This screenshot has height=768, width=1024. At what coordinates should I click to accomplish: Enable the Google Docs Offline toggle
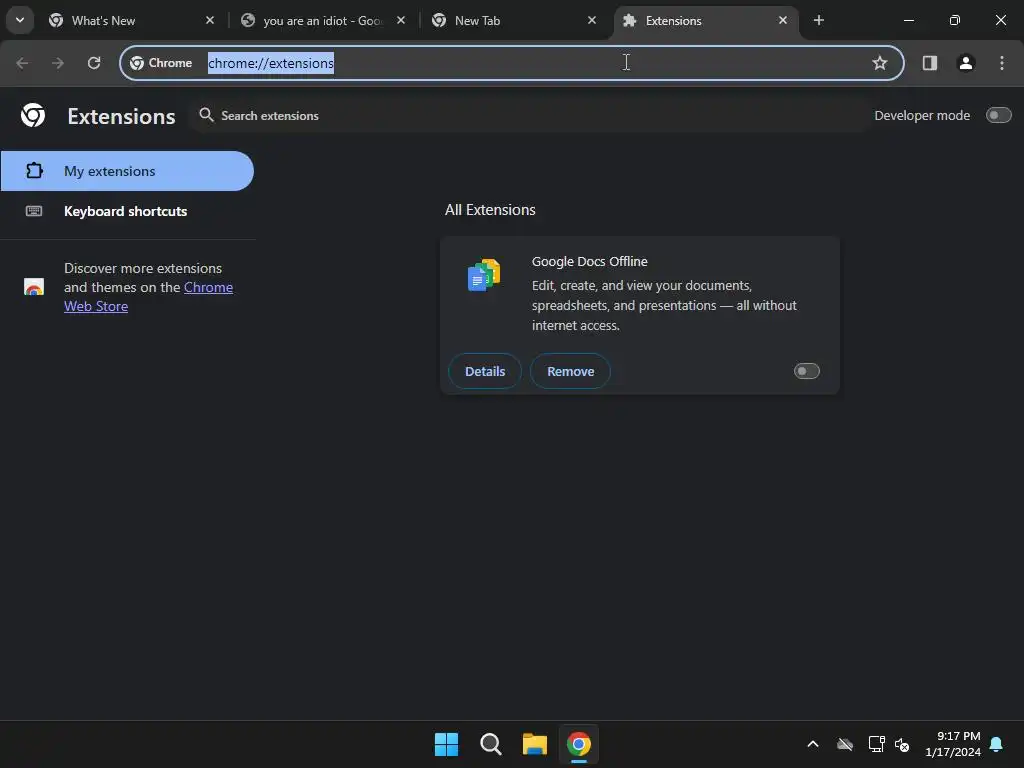pos(807,371)
